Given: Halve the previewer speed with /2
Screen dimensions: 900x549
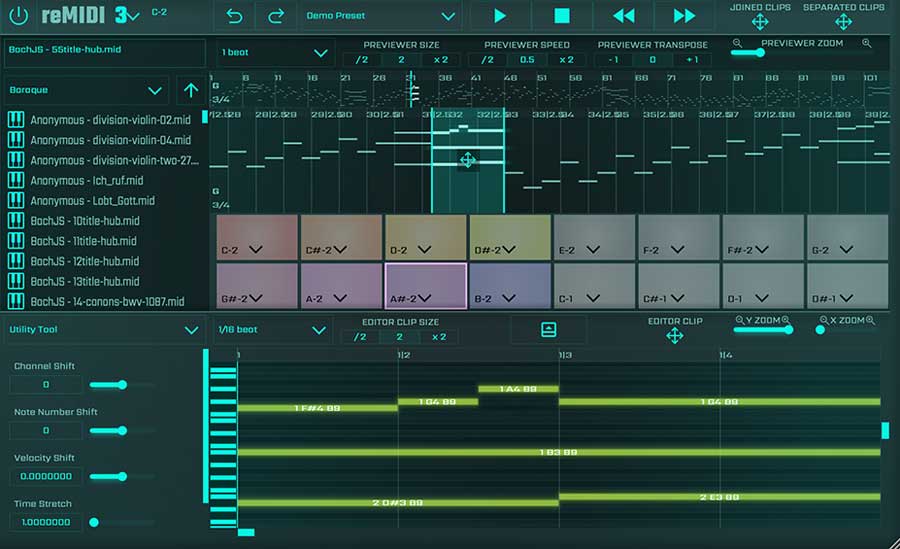Looking at the screenshot, I should [487, 60].
